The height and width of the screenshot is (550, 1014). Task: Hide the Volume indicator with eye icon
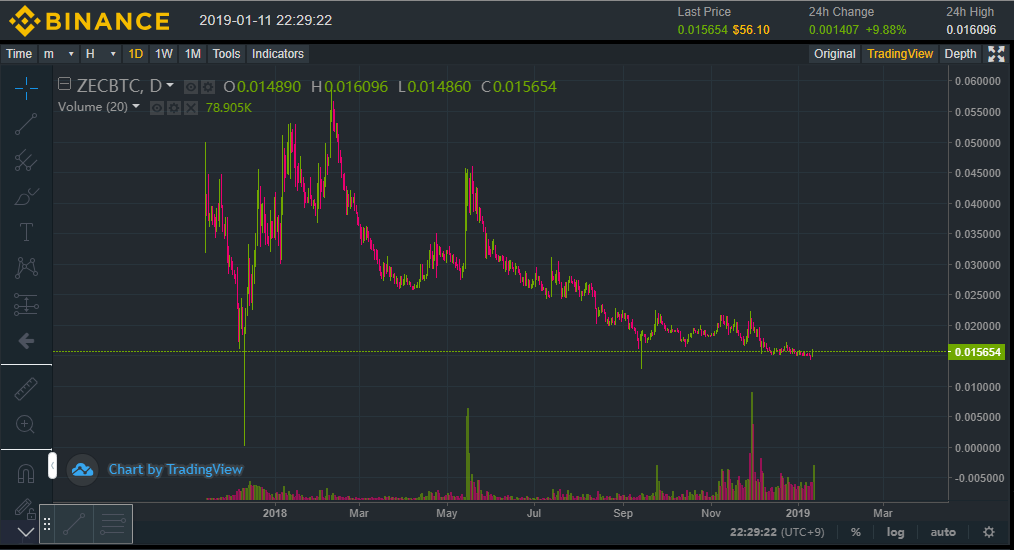pos(157,107)
